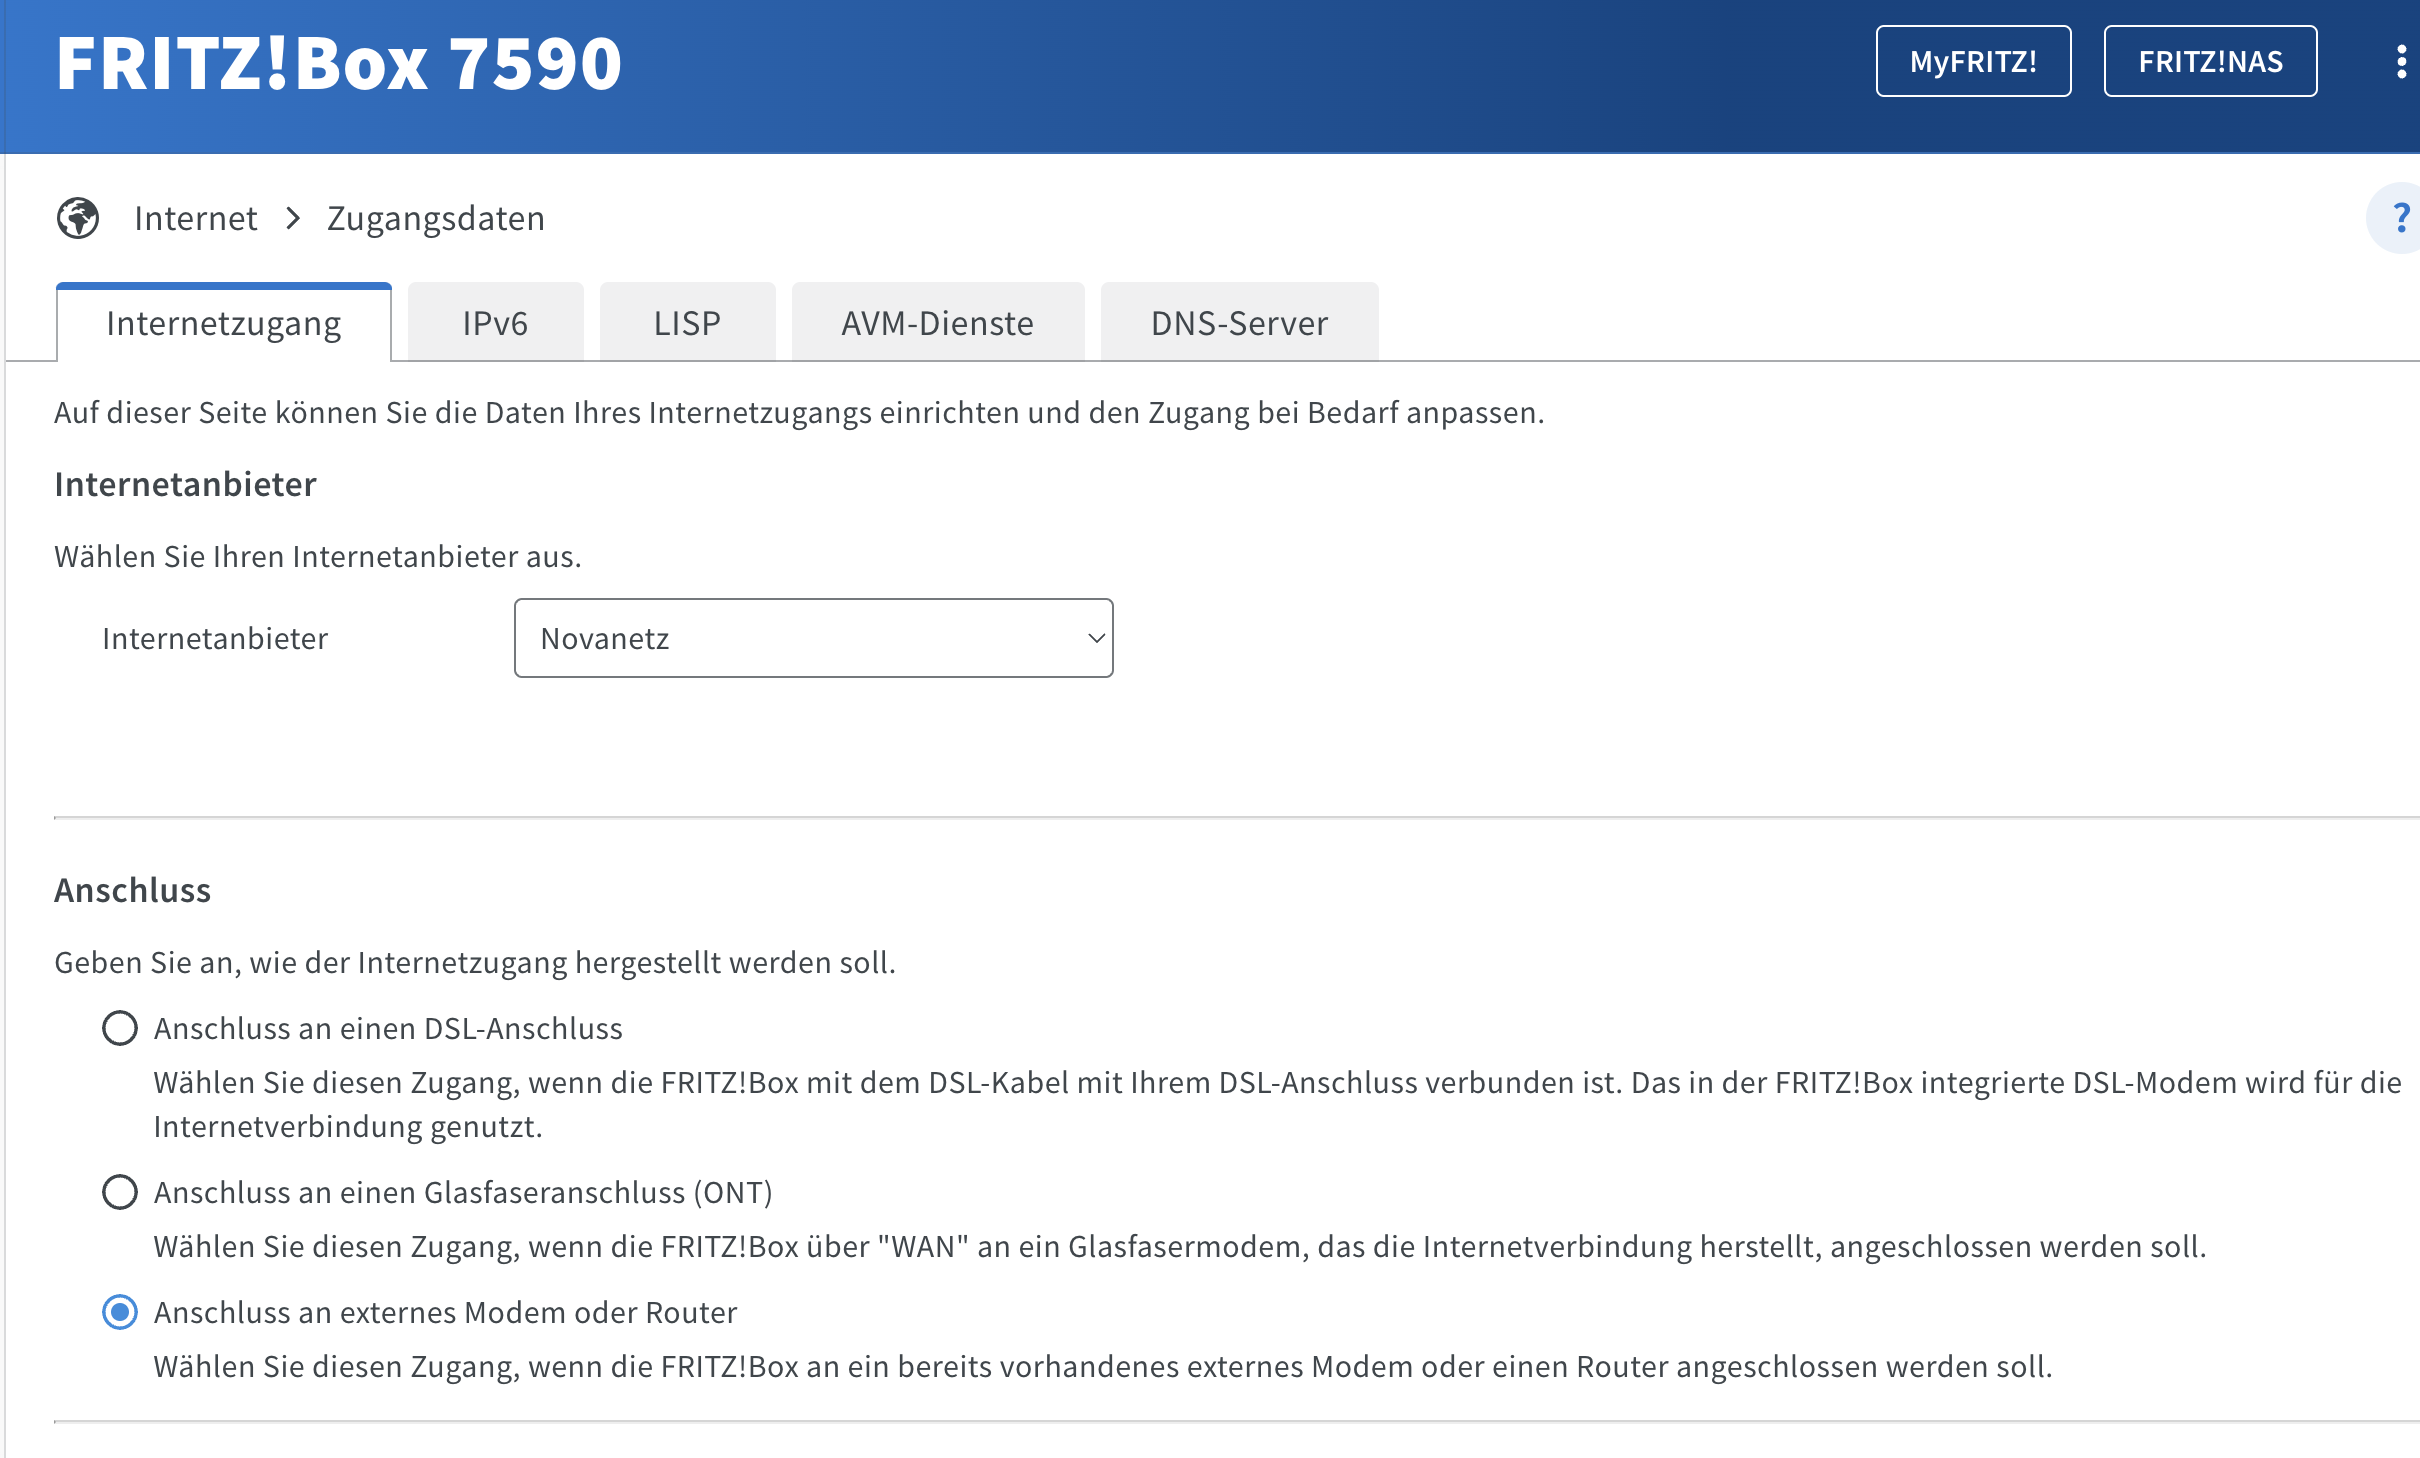Open the help question mark icon
This screenshot has width=2420, height=1458.
tap(2400, 218)
